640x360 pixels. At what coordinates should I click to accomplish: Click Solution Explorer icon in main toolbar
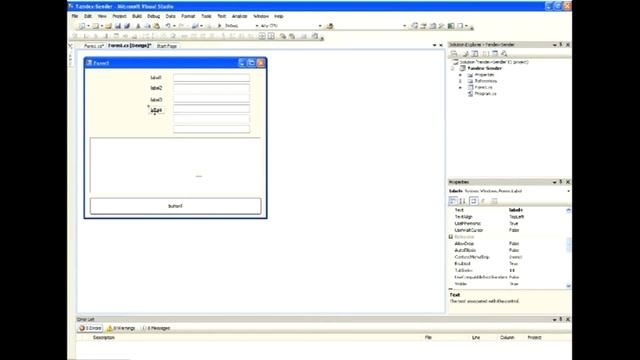click(x=414, y=26)
